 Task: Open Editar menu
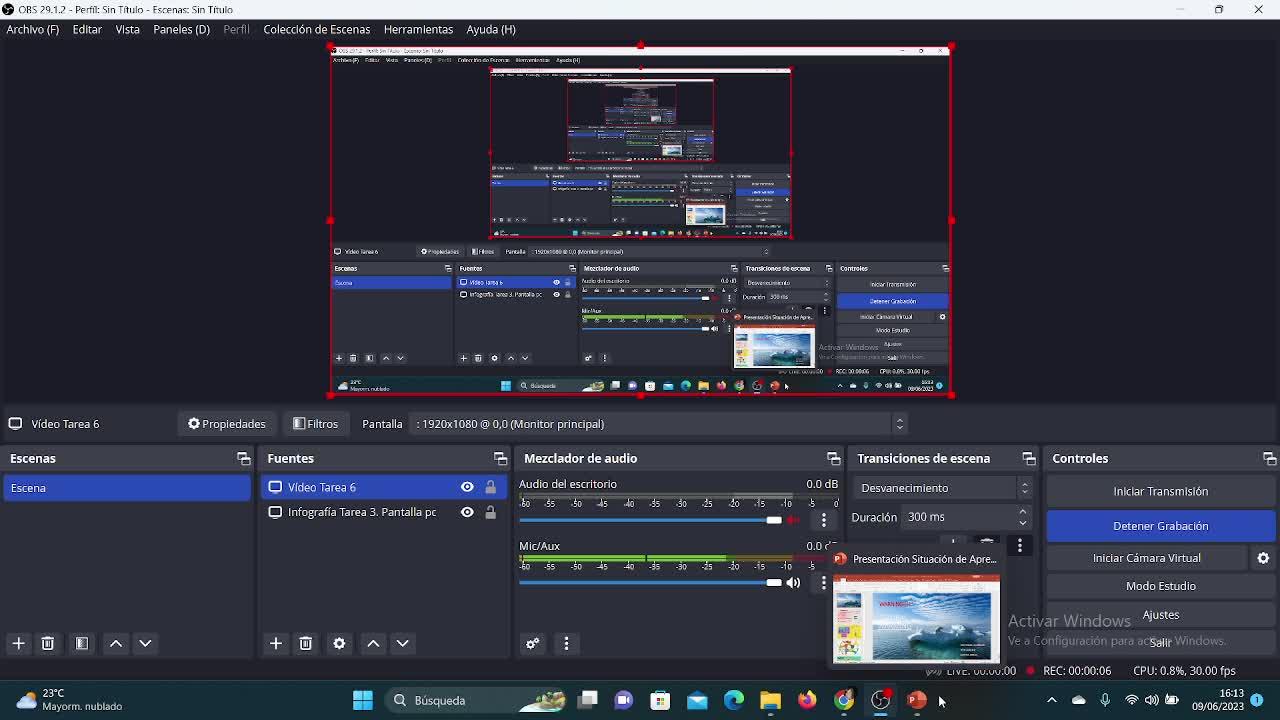click(87, 29)
